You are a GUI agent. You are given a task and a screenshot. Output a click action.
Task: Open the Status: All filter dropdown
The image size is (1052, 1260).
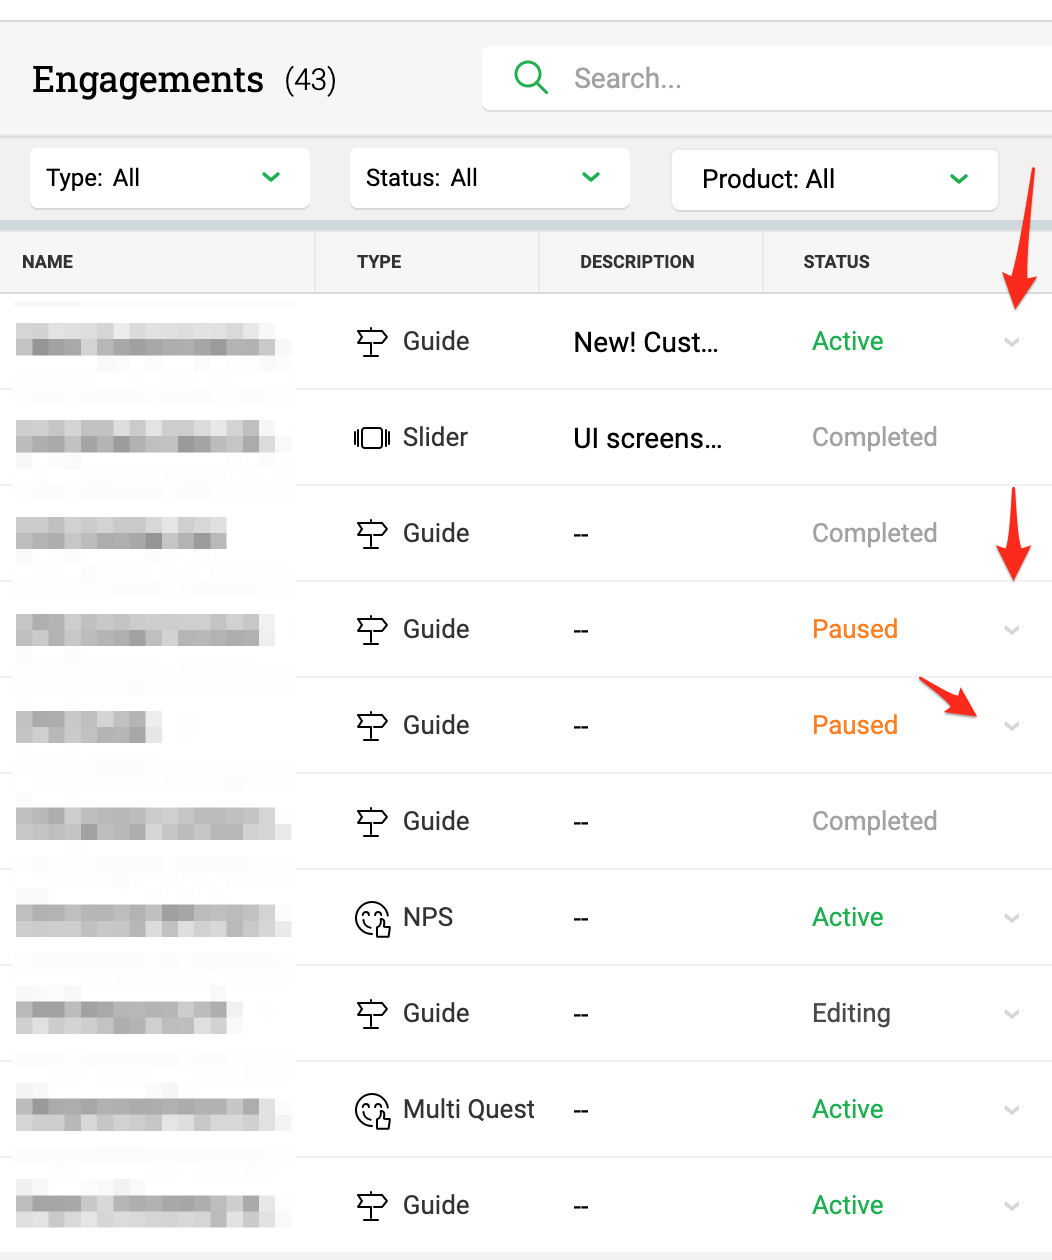point(490,178)
